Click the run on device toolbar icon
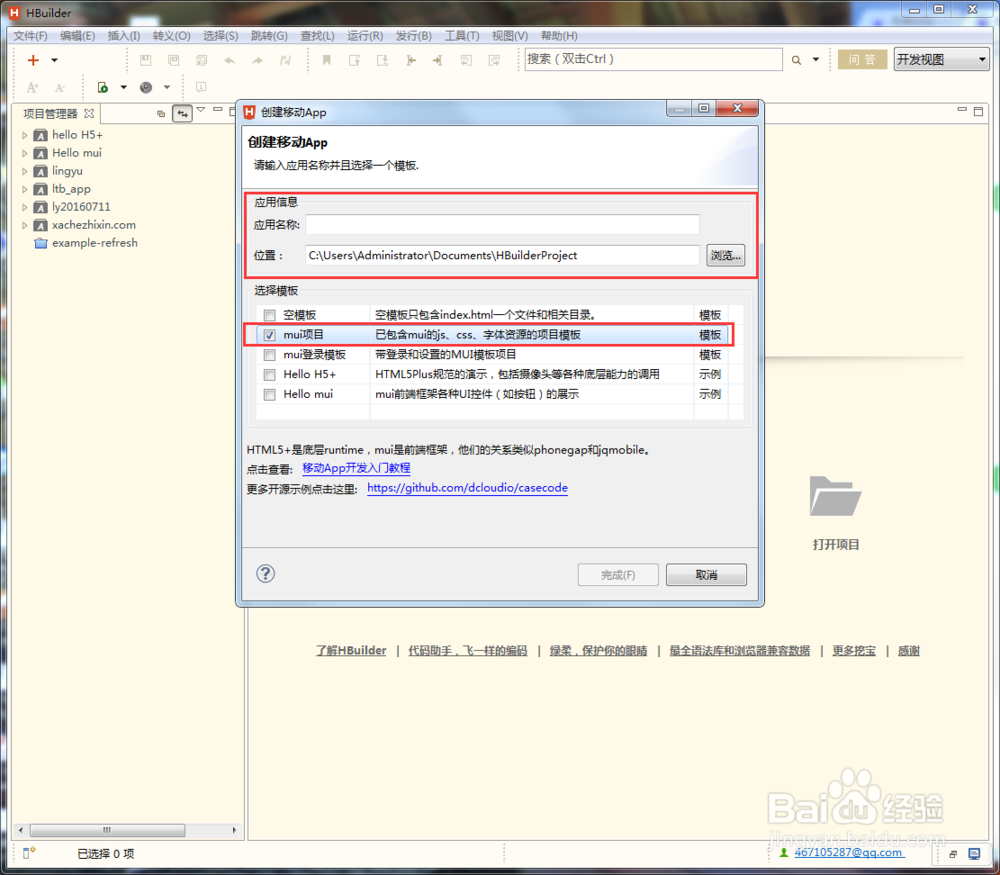This screenshot has height=875, width=1000. pyautogui.click(x=103, y=87)
